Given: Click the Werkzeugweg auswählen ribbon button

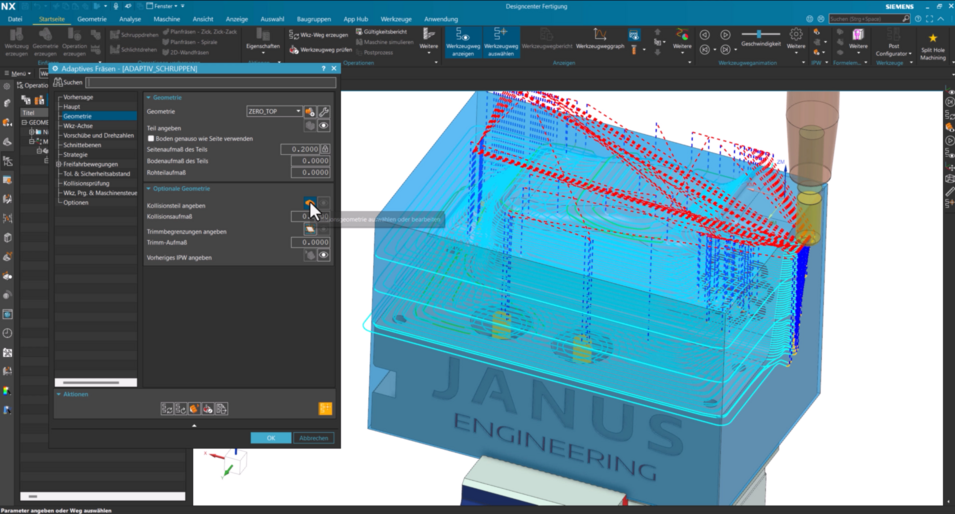Looking at the screenshot, I should pos(501,41).
